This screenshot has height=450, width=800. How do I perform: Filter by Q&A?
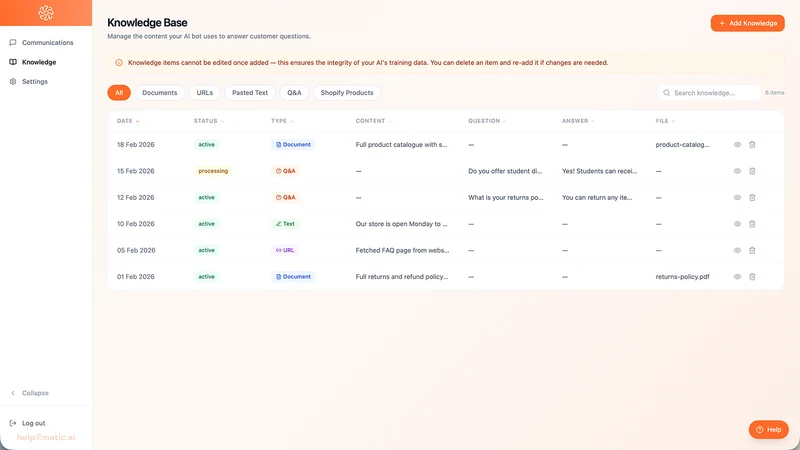[294, 93]
